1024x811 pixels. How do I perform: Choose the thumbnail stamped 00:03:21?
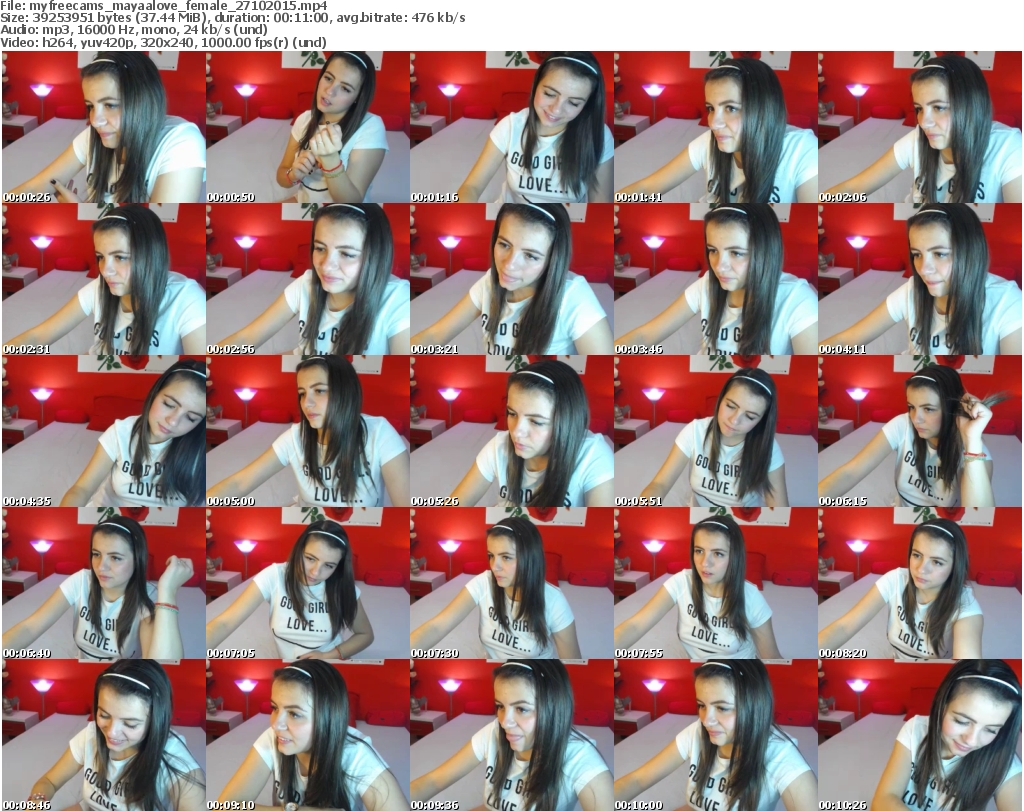tap(512, 279)
